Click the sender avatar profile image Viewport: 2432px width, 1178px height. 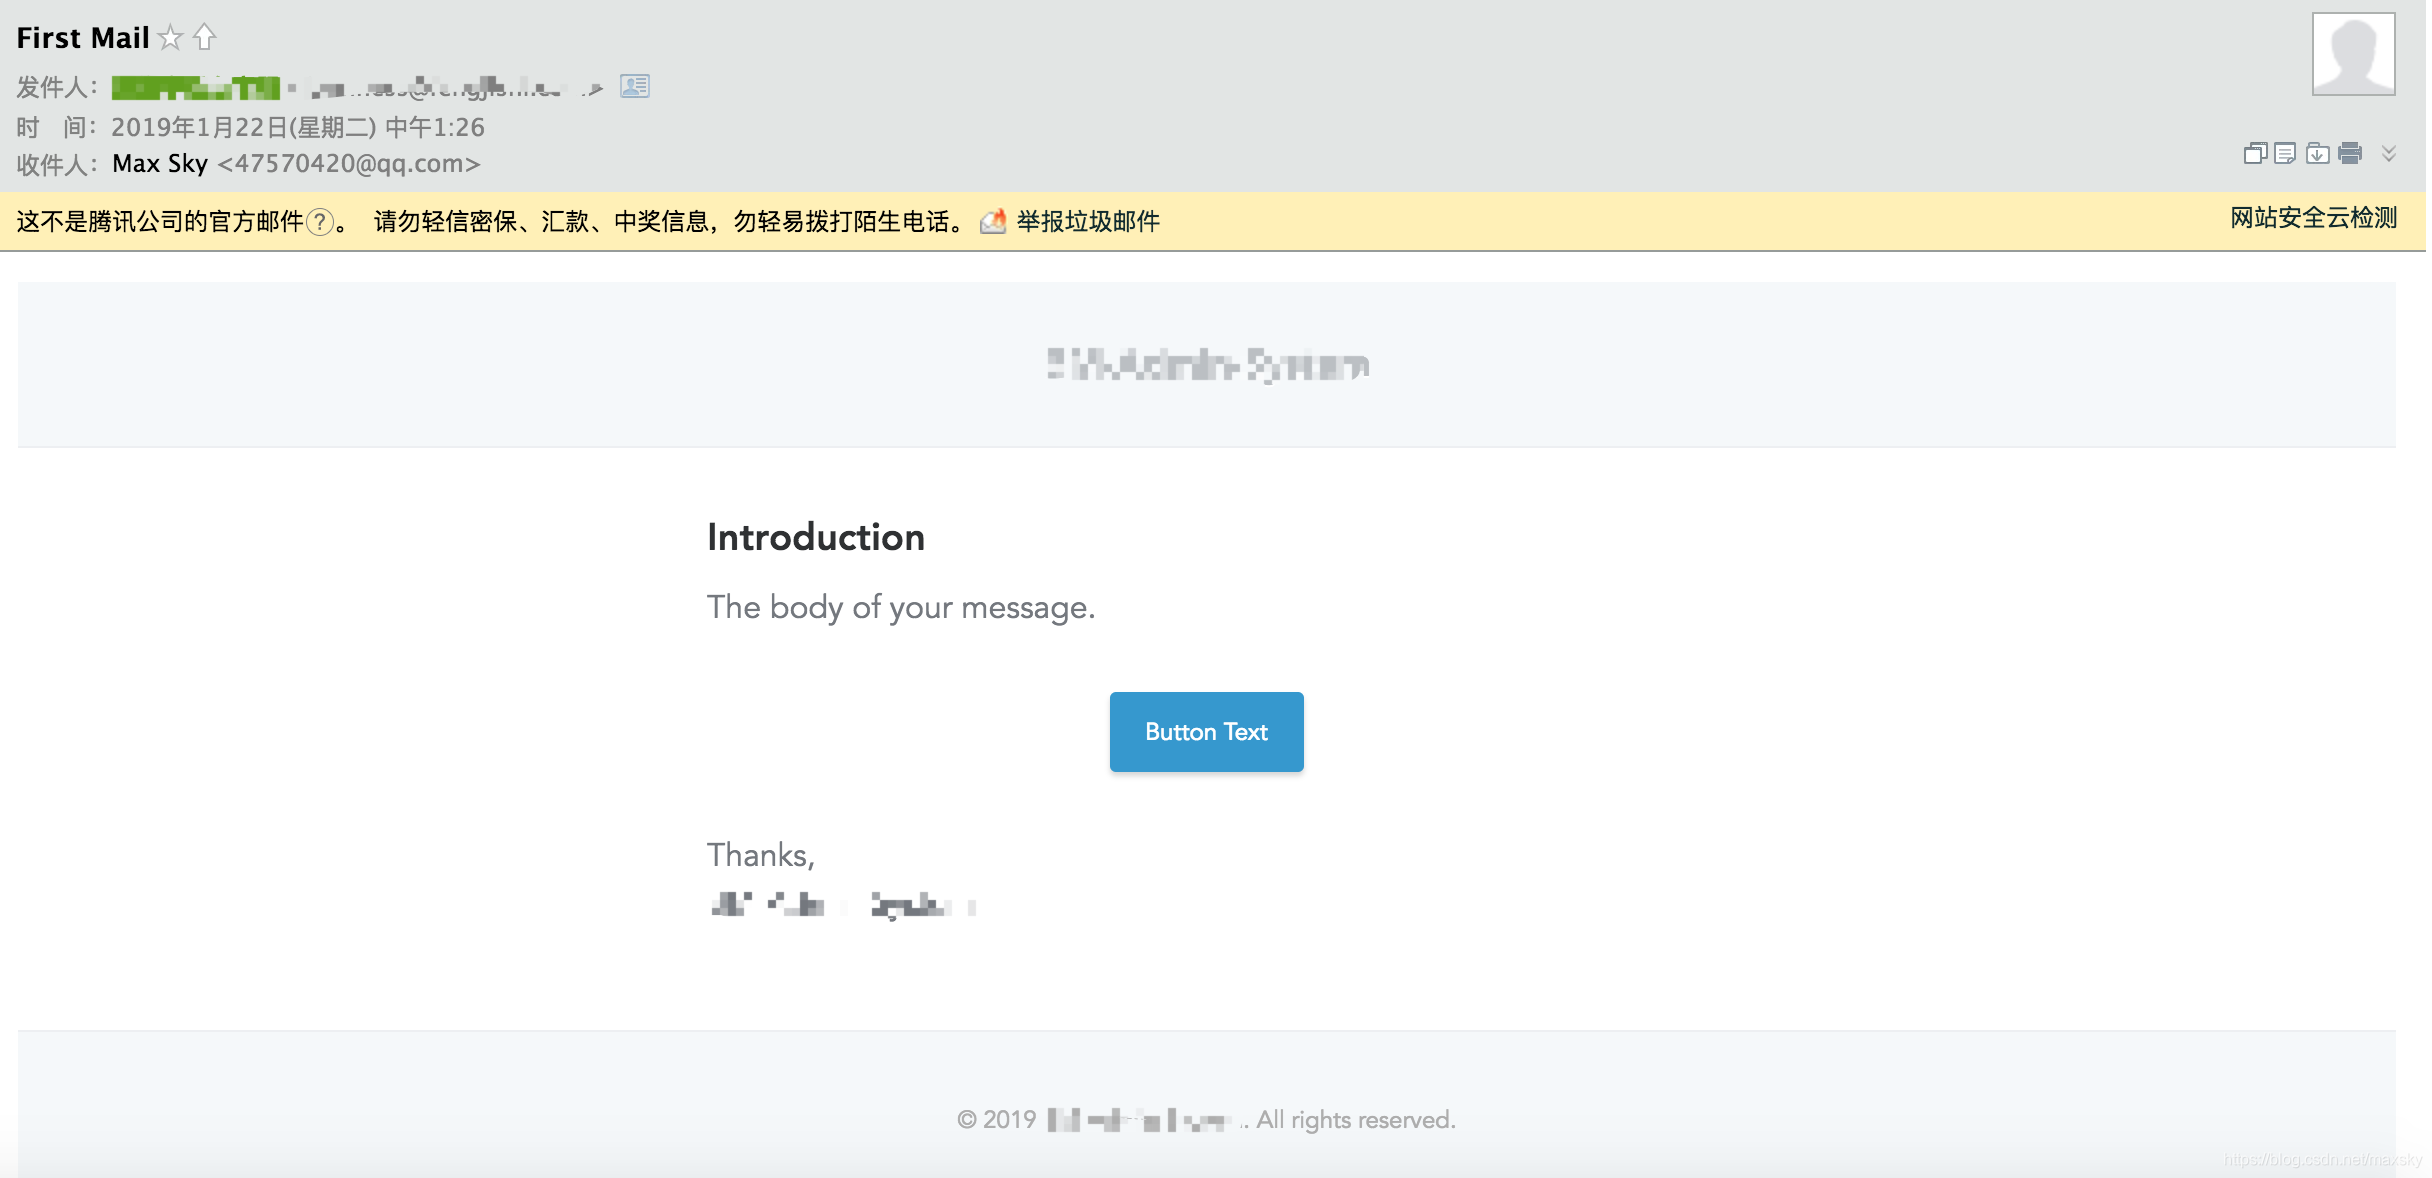click(2354, 54)
